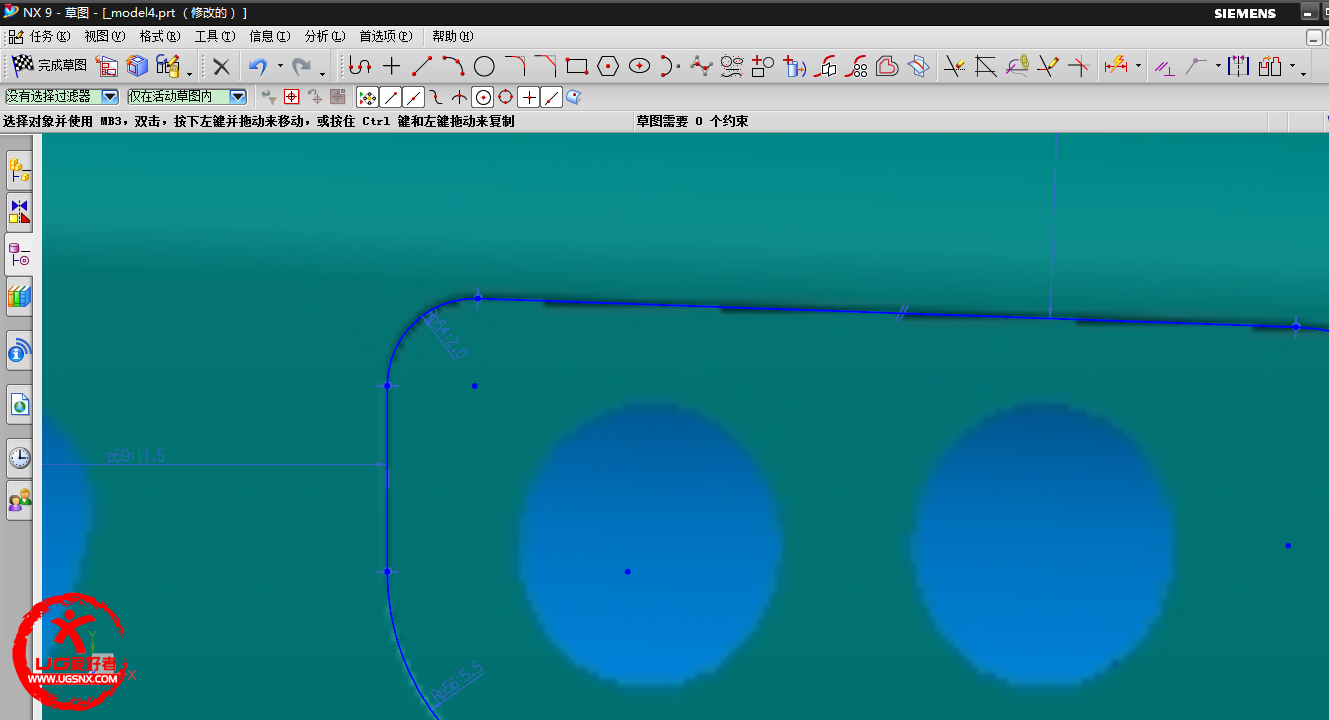Viewport: 1329px width, 720px height.
Task: Toggle Control Point snap
Action: 436,97
